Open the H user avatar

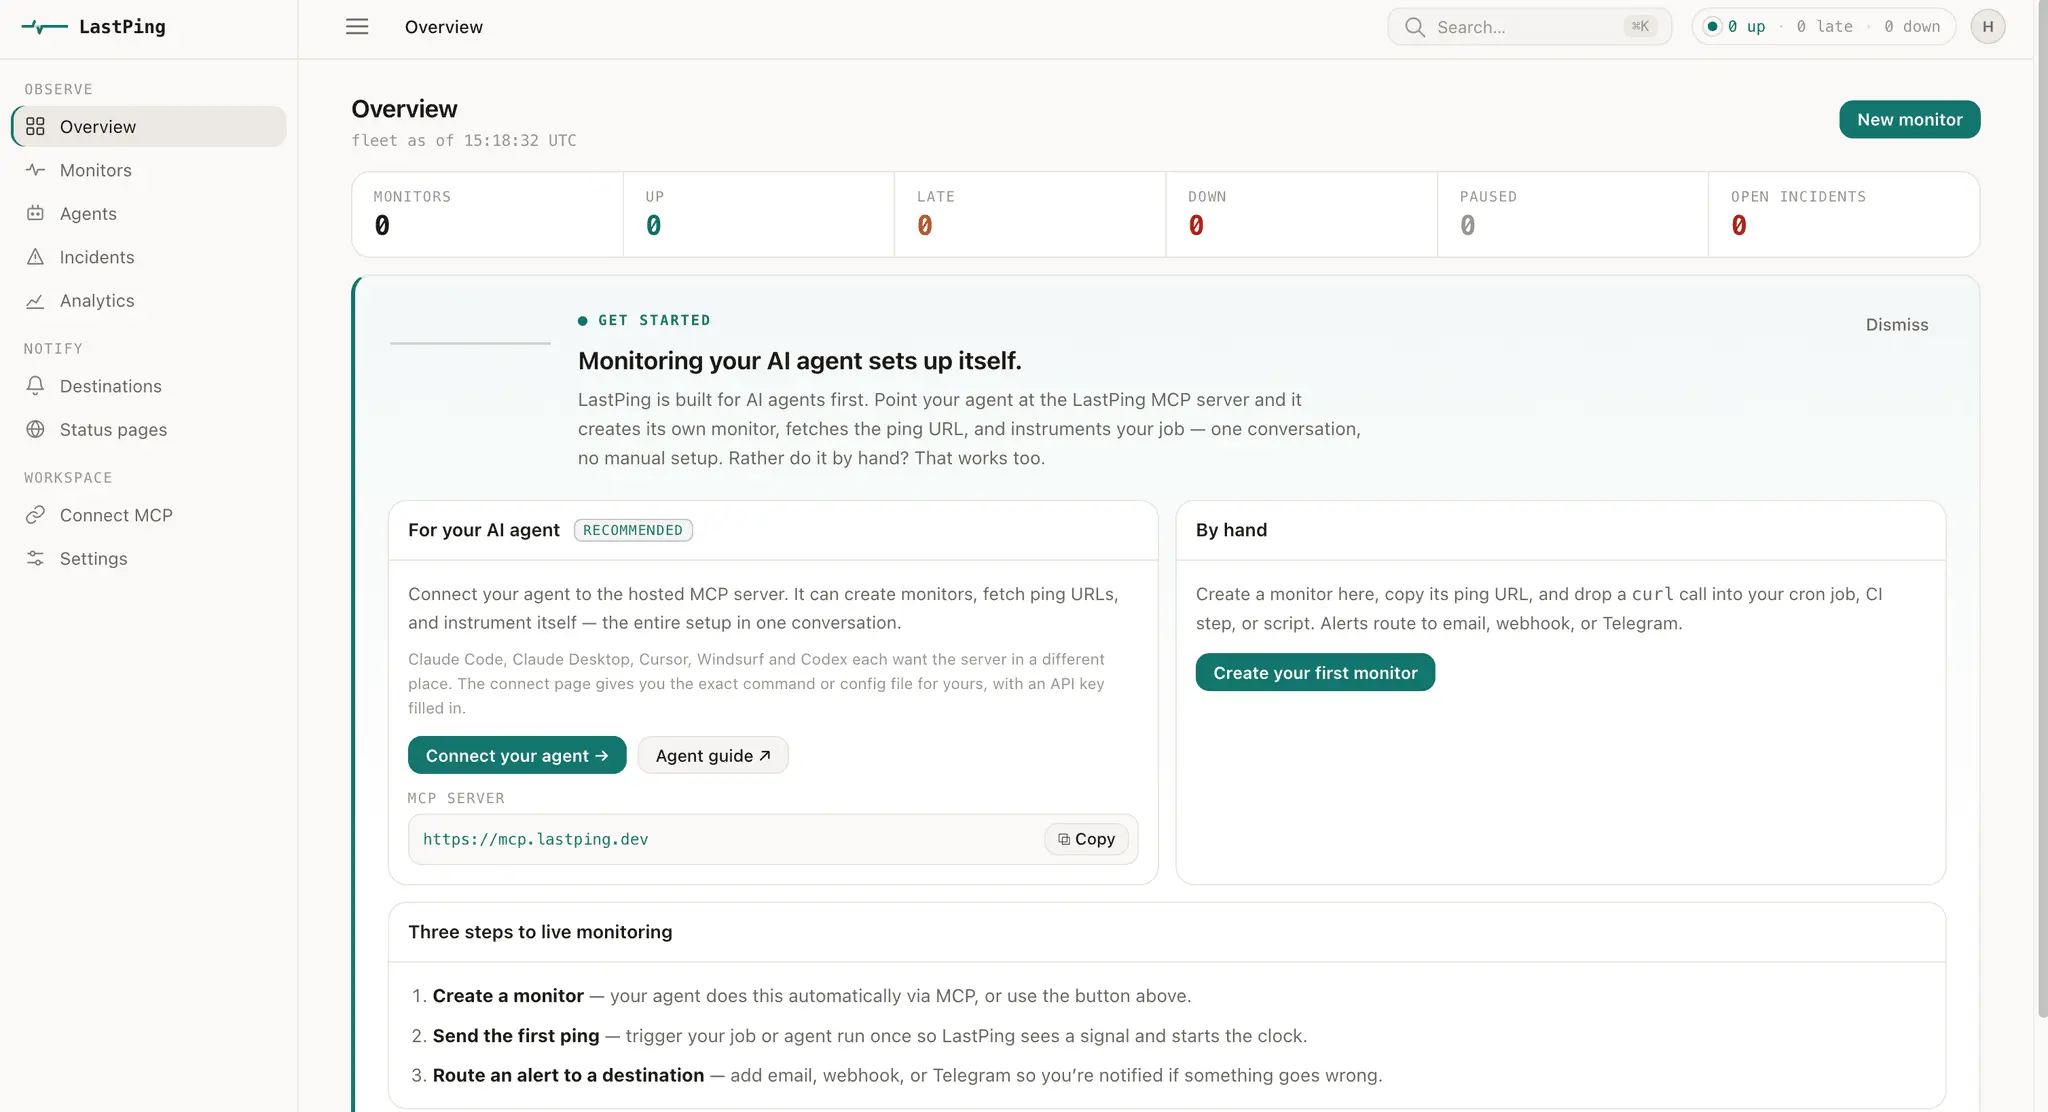coord(1988,27)
